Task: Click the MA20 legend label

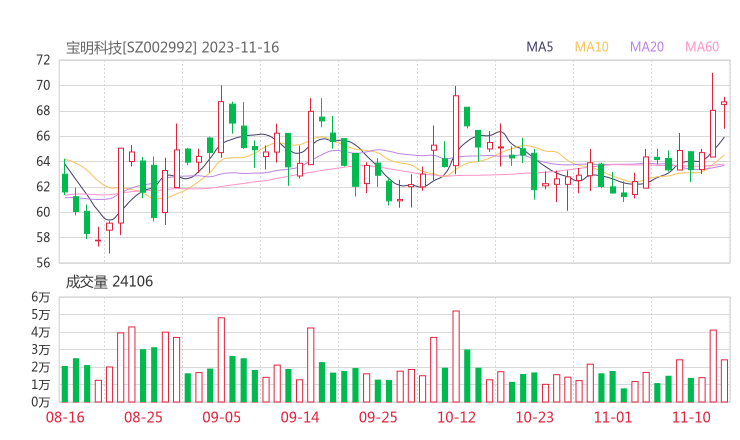Action: (x=647, y=47)
